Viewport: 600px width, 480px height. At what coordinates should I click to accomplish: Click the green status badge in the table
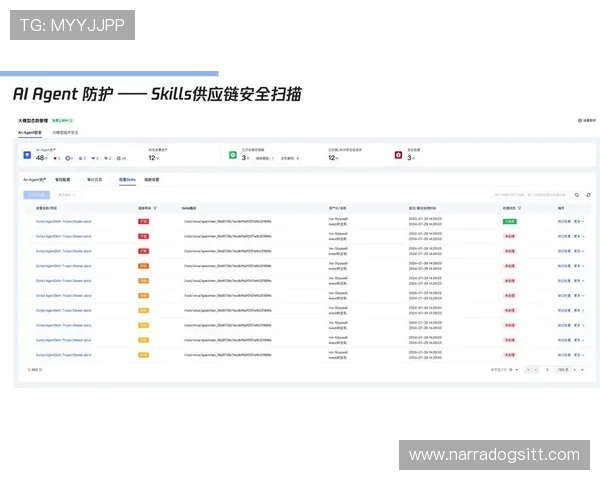click(509, 222)
